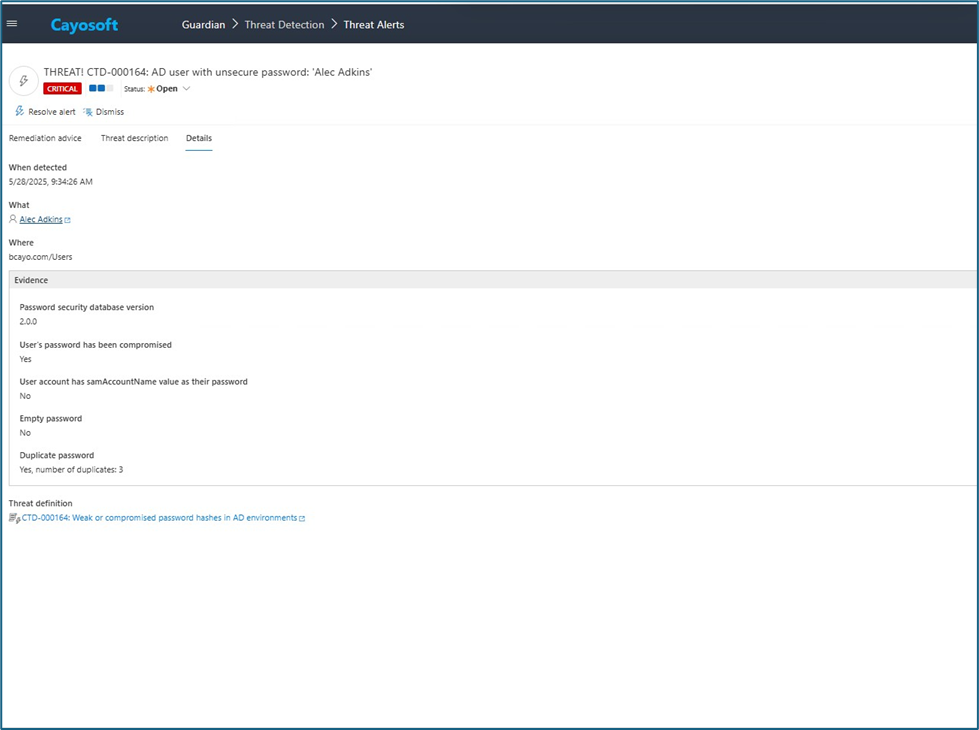Click the Resolve alert lightning icon

coord(19,111)
